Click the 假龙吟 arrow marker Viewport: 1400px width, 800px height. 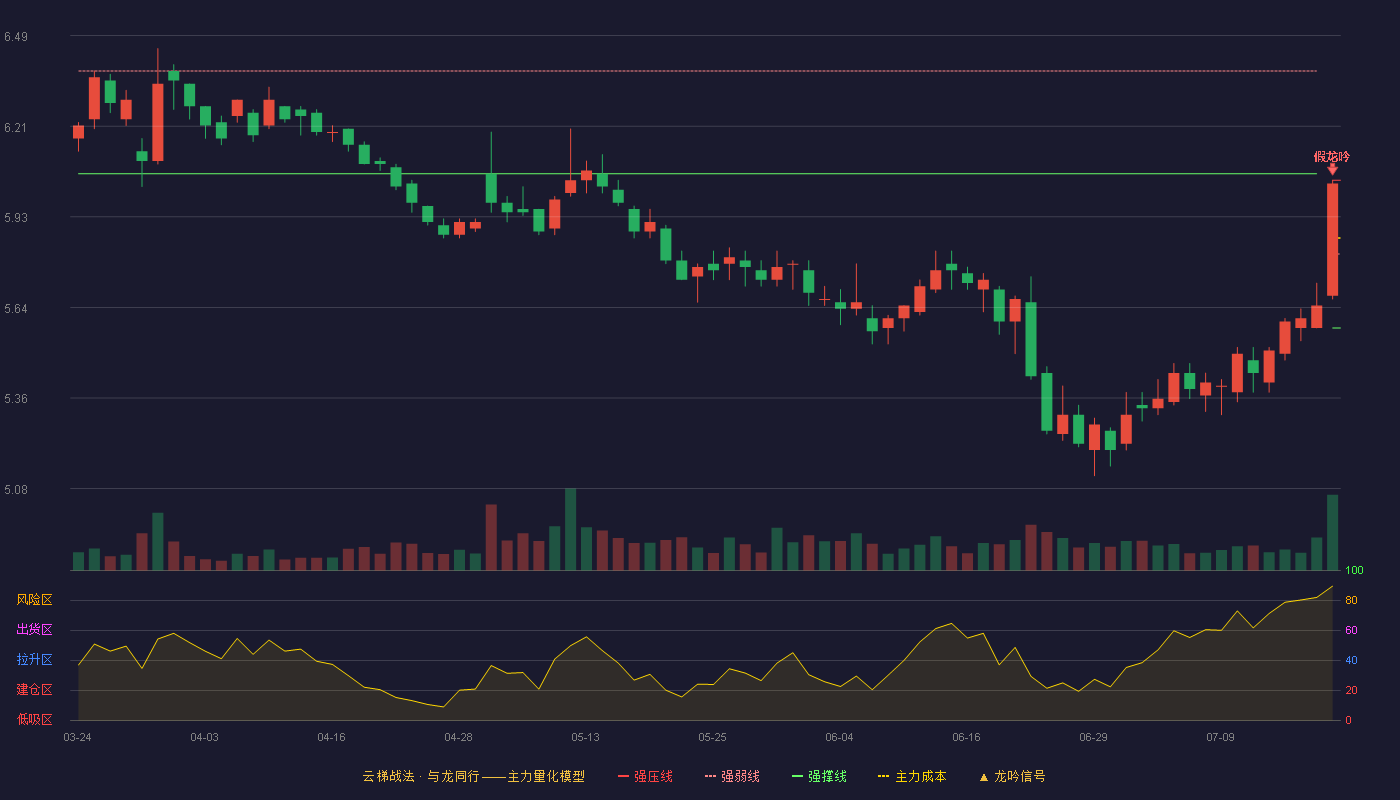click(1332, 170)
